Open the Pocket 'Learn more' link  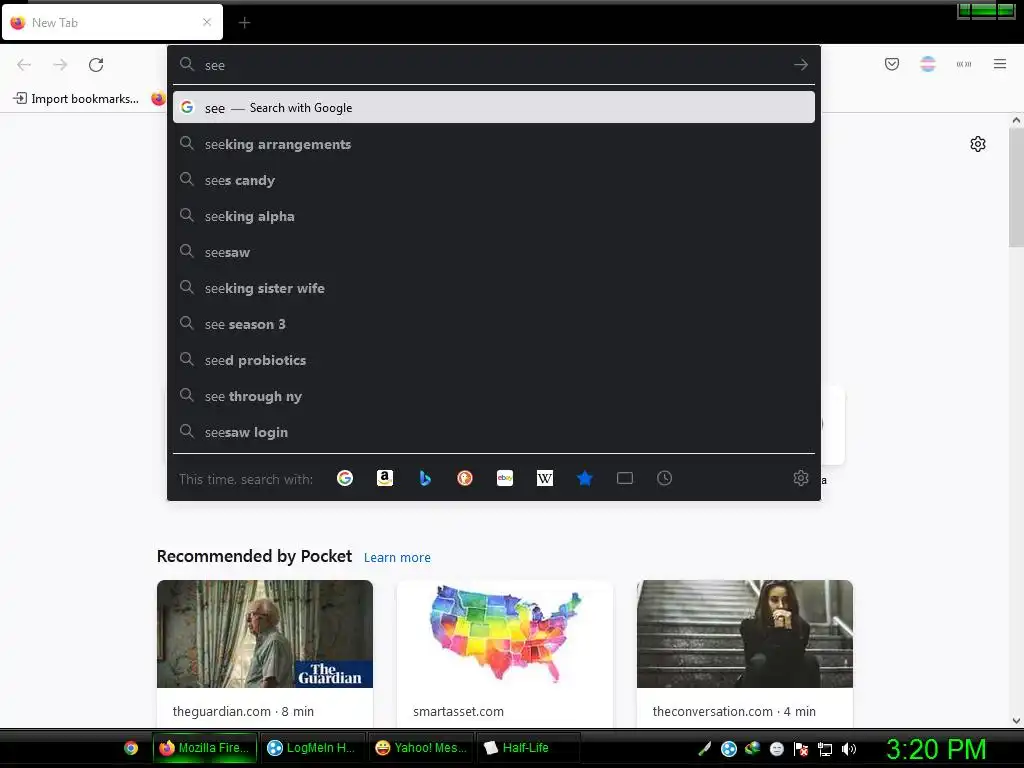397,557
